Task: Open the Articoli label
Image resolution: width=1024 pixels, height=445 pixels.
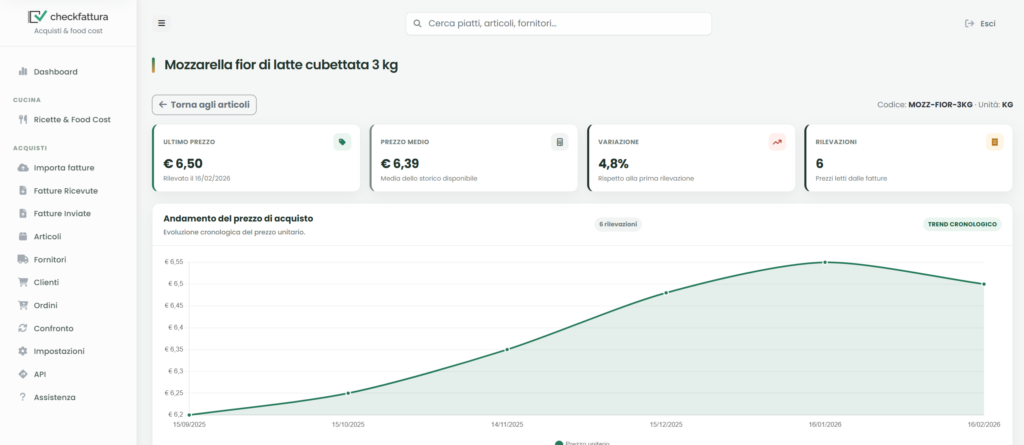Action: pos(48,237)
